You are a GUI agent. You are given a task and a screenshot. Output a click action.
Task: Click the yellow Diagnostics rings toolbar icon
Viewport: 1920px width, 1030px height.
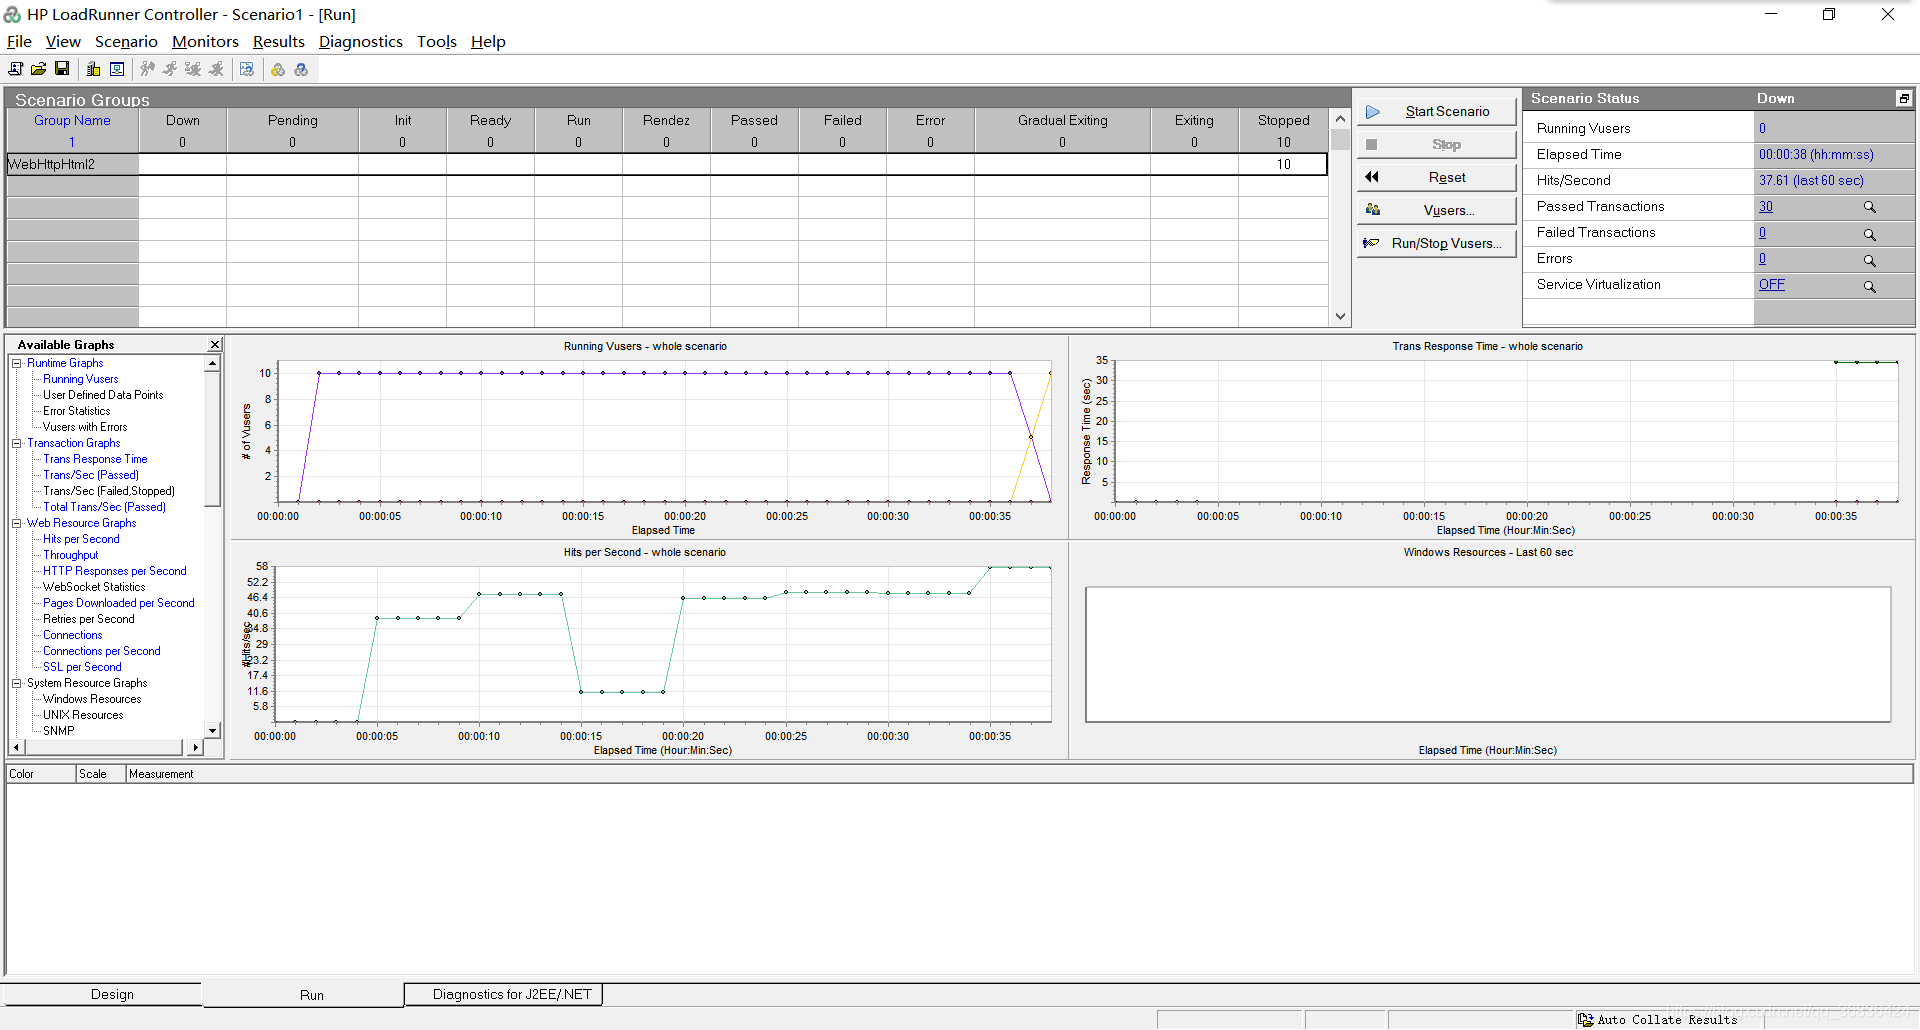pos(278,69)
